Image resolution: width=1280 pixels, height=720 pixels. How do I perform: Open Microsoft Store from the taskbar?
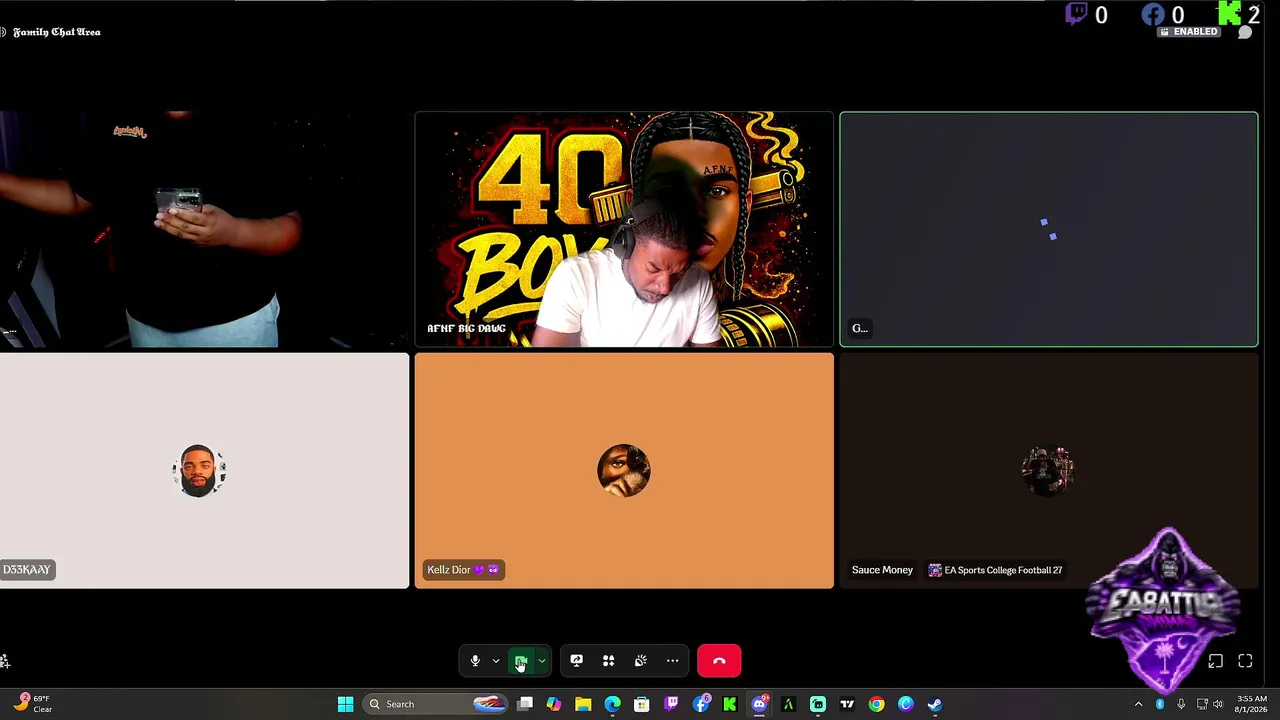(642, 704)
